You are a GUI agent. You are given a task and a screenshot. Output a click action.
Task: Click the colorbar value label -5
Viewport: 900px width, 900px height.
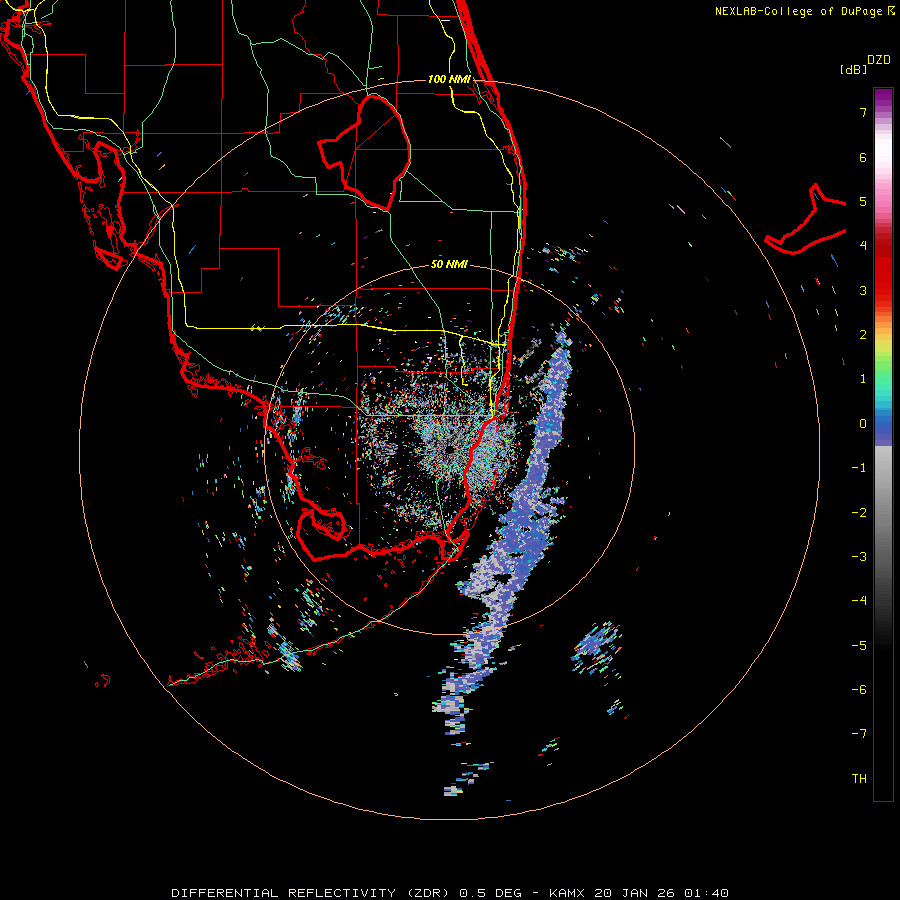click(x=859, y=646)
